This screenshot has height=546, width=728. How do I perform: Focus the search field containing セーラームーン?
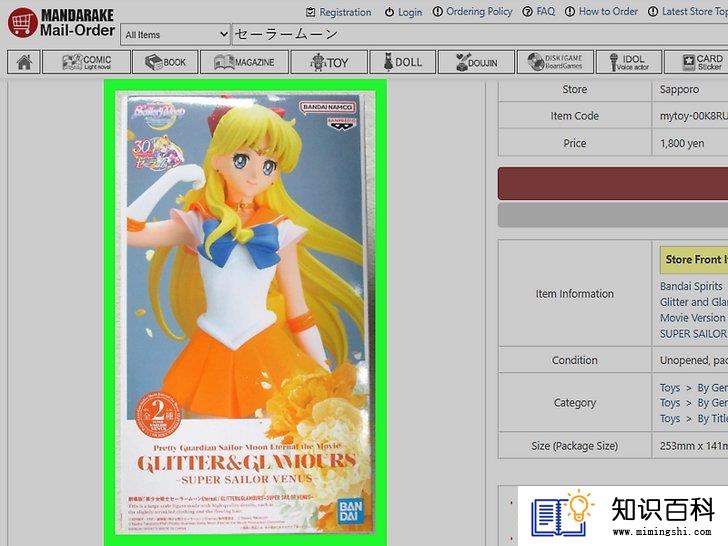coord(480,34)
